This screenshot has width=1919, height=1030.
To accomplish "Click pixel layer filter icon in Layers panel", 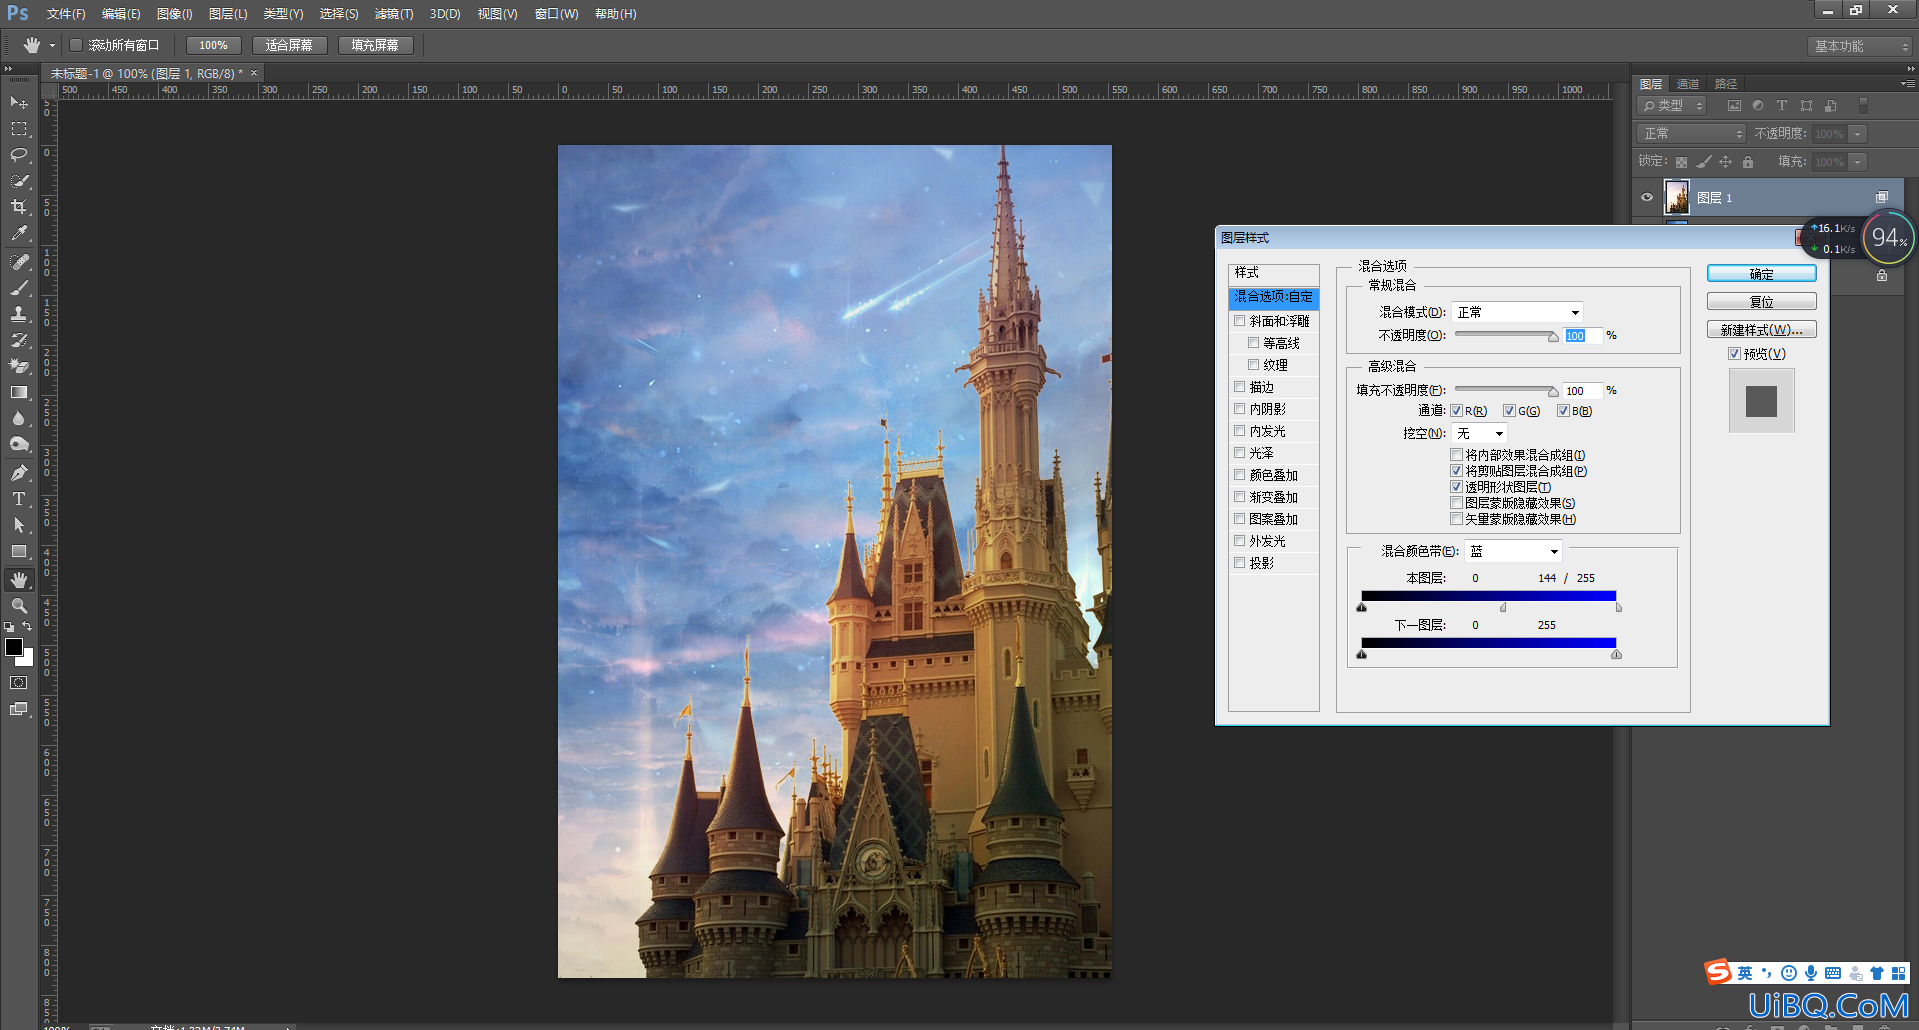I will 1734,106.
